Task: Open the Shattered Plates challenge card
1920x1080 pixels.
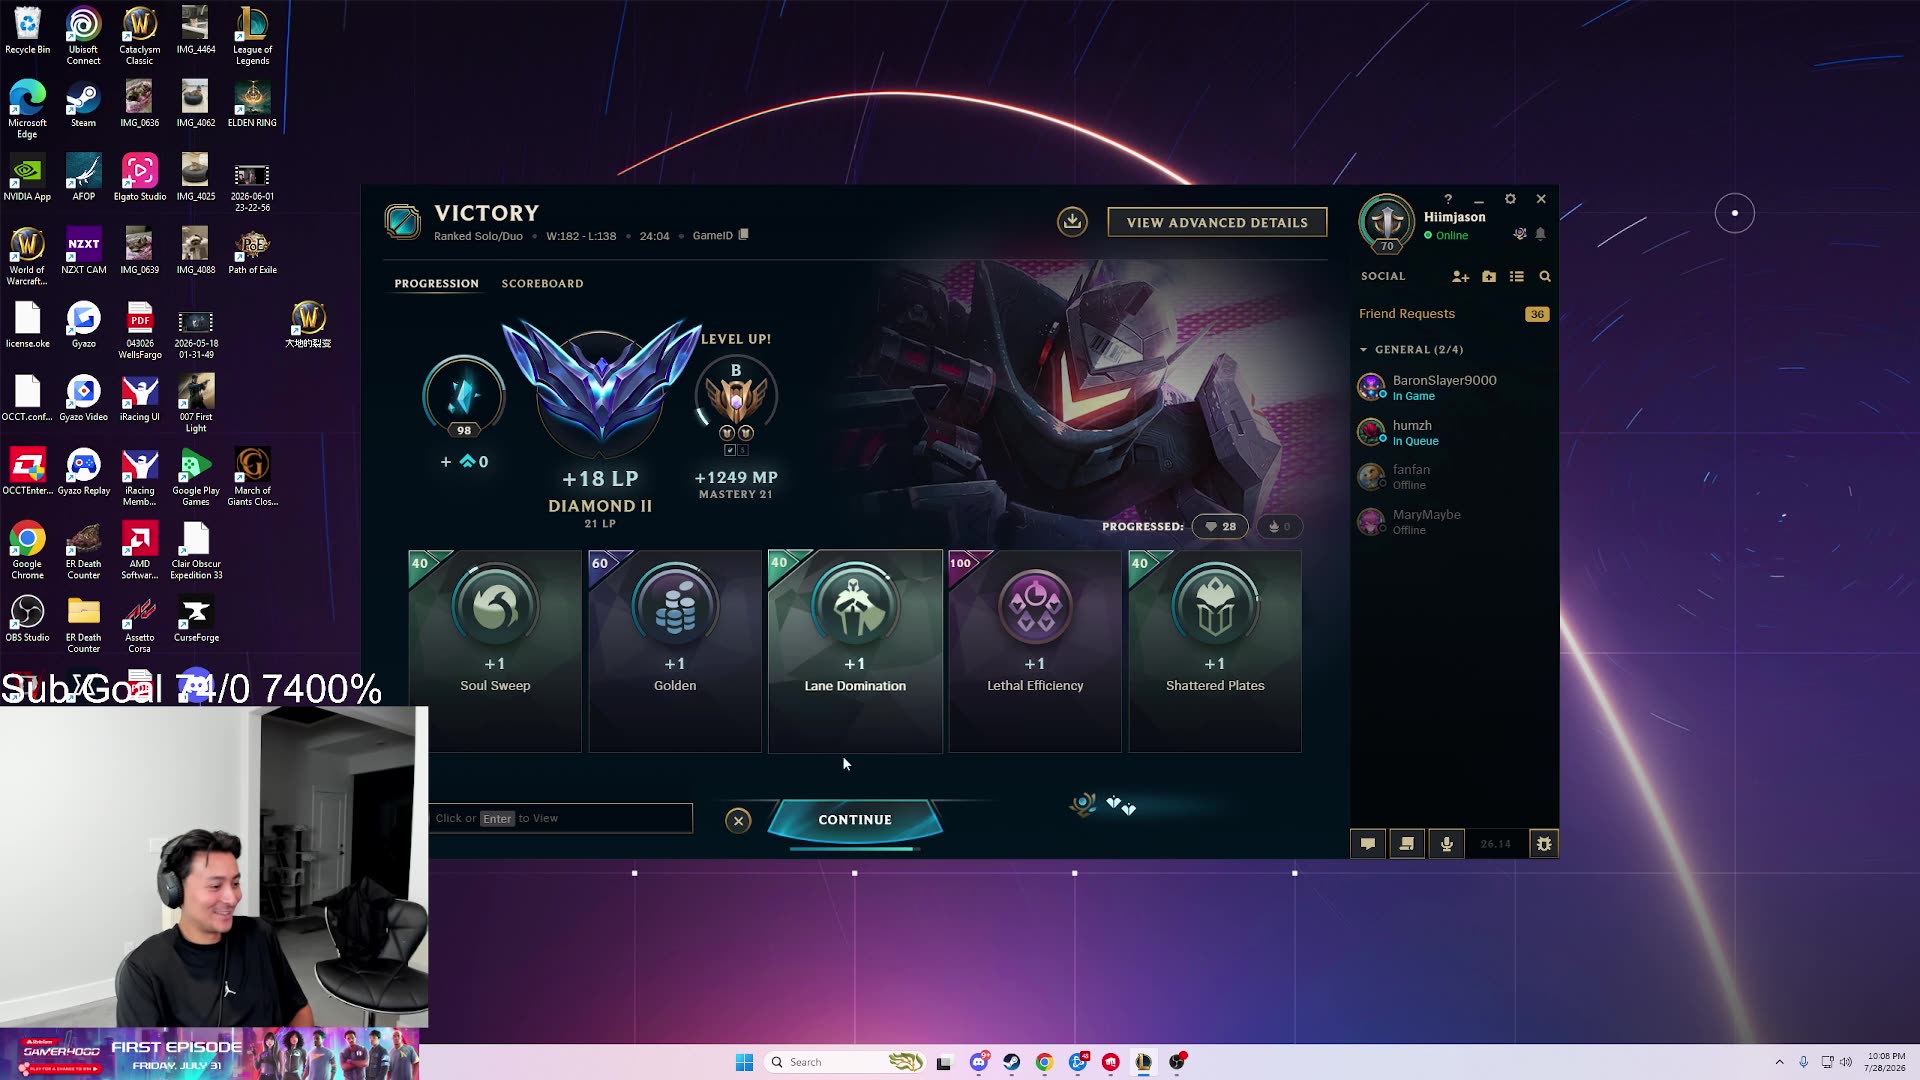Action: 1215,650
